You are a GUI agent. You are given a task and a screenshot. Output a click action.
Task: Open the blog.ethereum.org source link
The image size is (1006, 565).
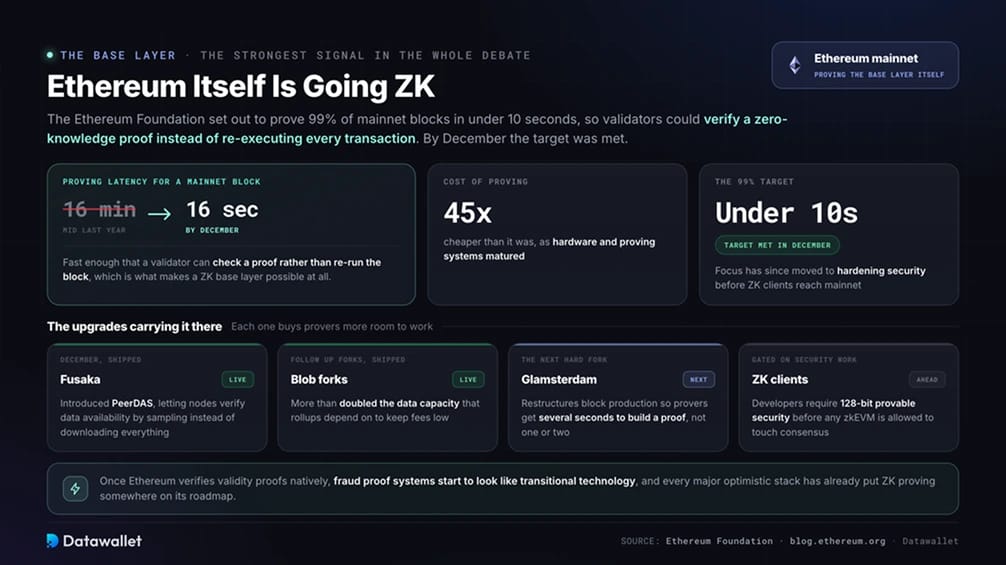[837, 541]
